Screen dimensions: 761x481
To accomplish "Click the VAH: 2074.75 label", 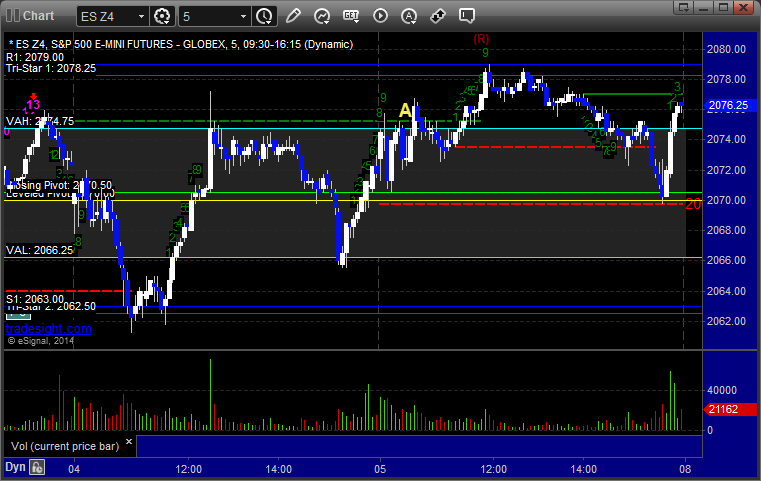I will pyautogui.click(x=40, y=121).
